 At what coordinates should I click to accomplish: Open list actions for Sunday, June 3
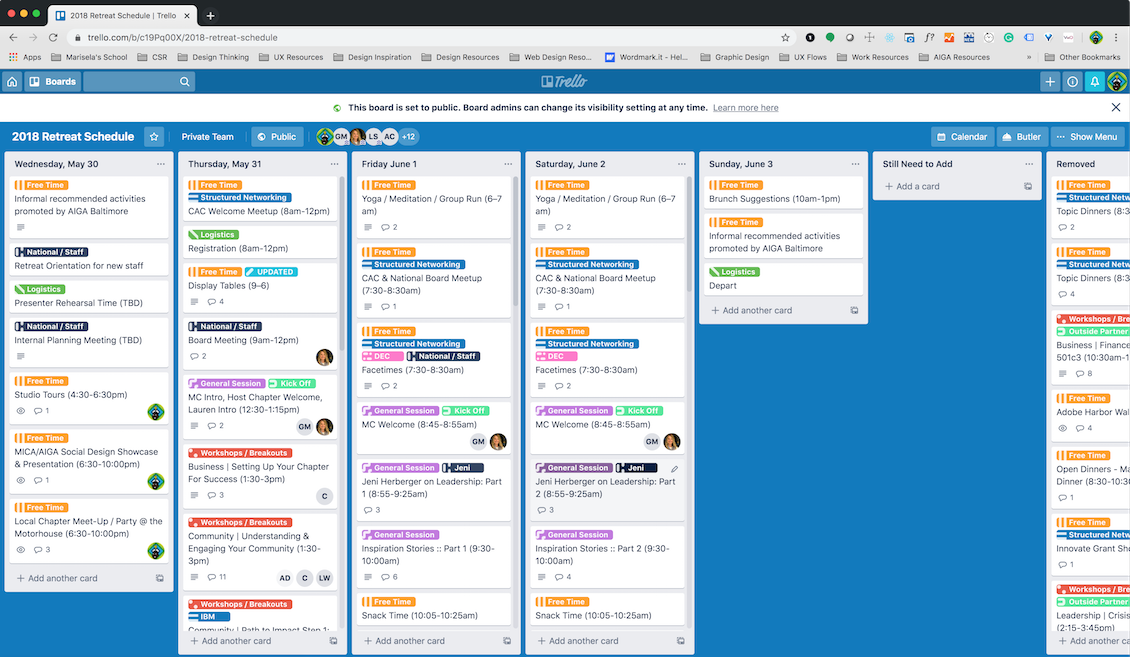tap(855, 164)
